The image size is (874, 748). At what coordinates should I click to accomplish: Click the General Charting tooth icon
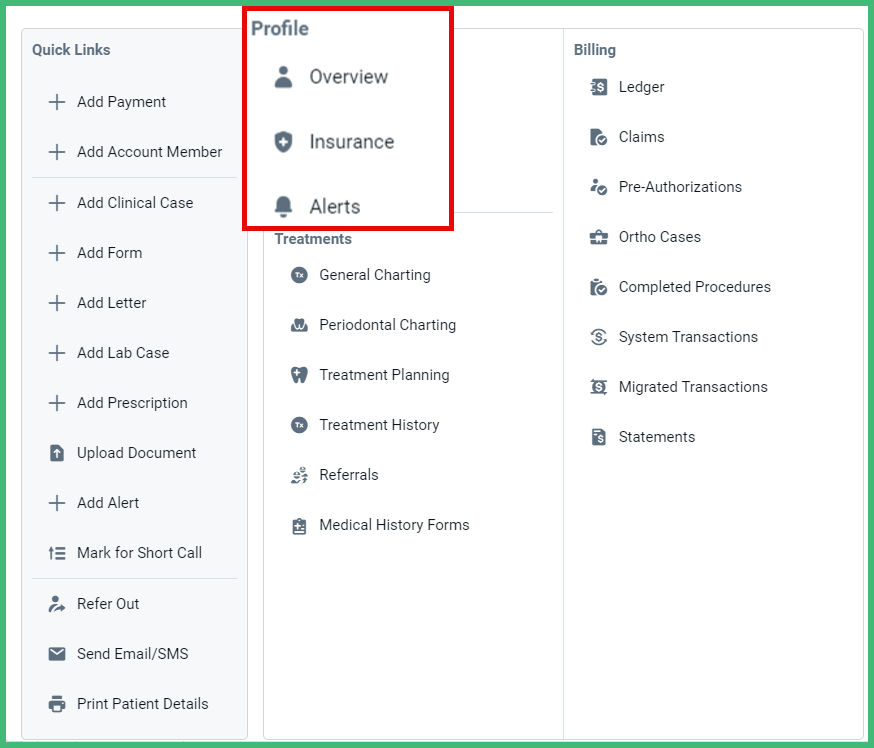(x=299, y=274)
